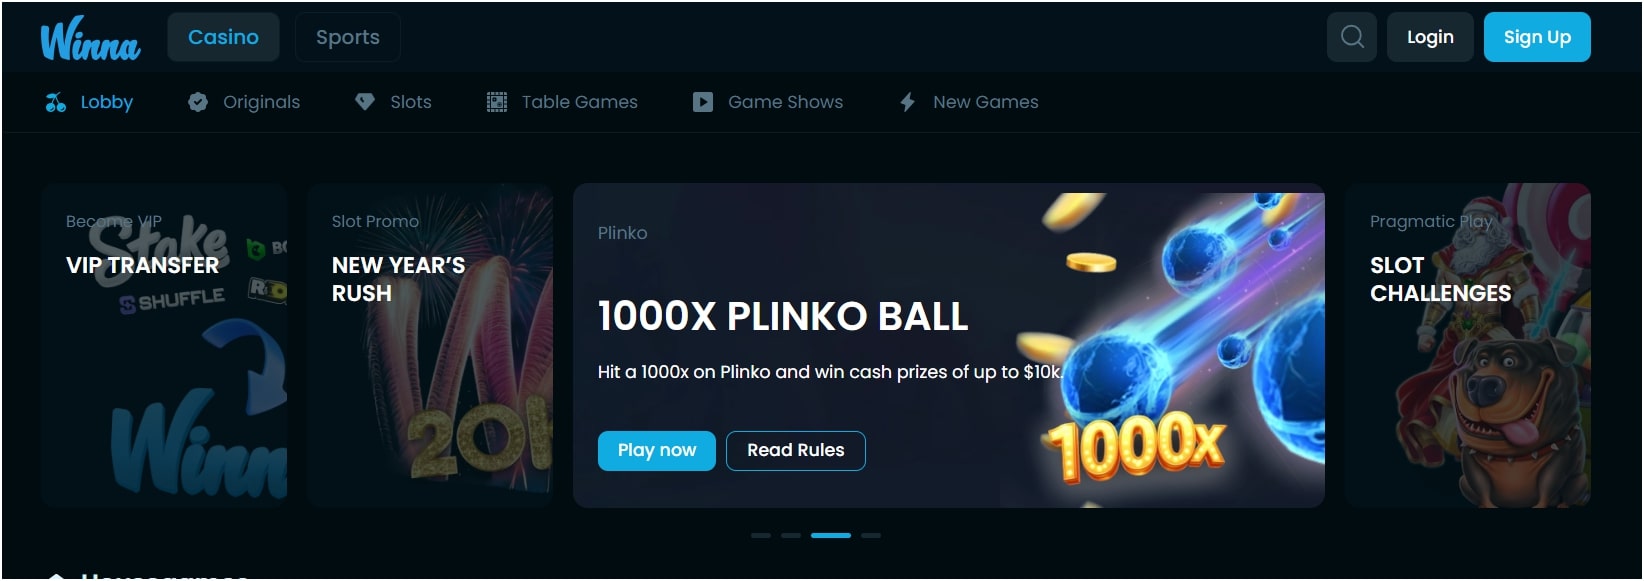This screenshot has height=581, width=1644.
Task: Click the Slots diamond icon
Action: tap(365, 102)
